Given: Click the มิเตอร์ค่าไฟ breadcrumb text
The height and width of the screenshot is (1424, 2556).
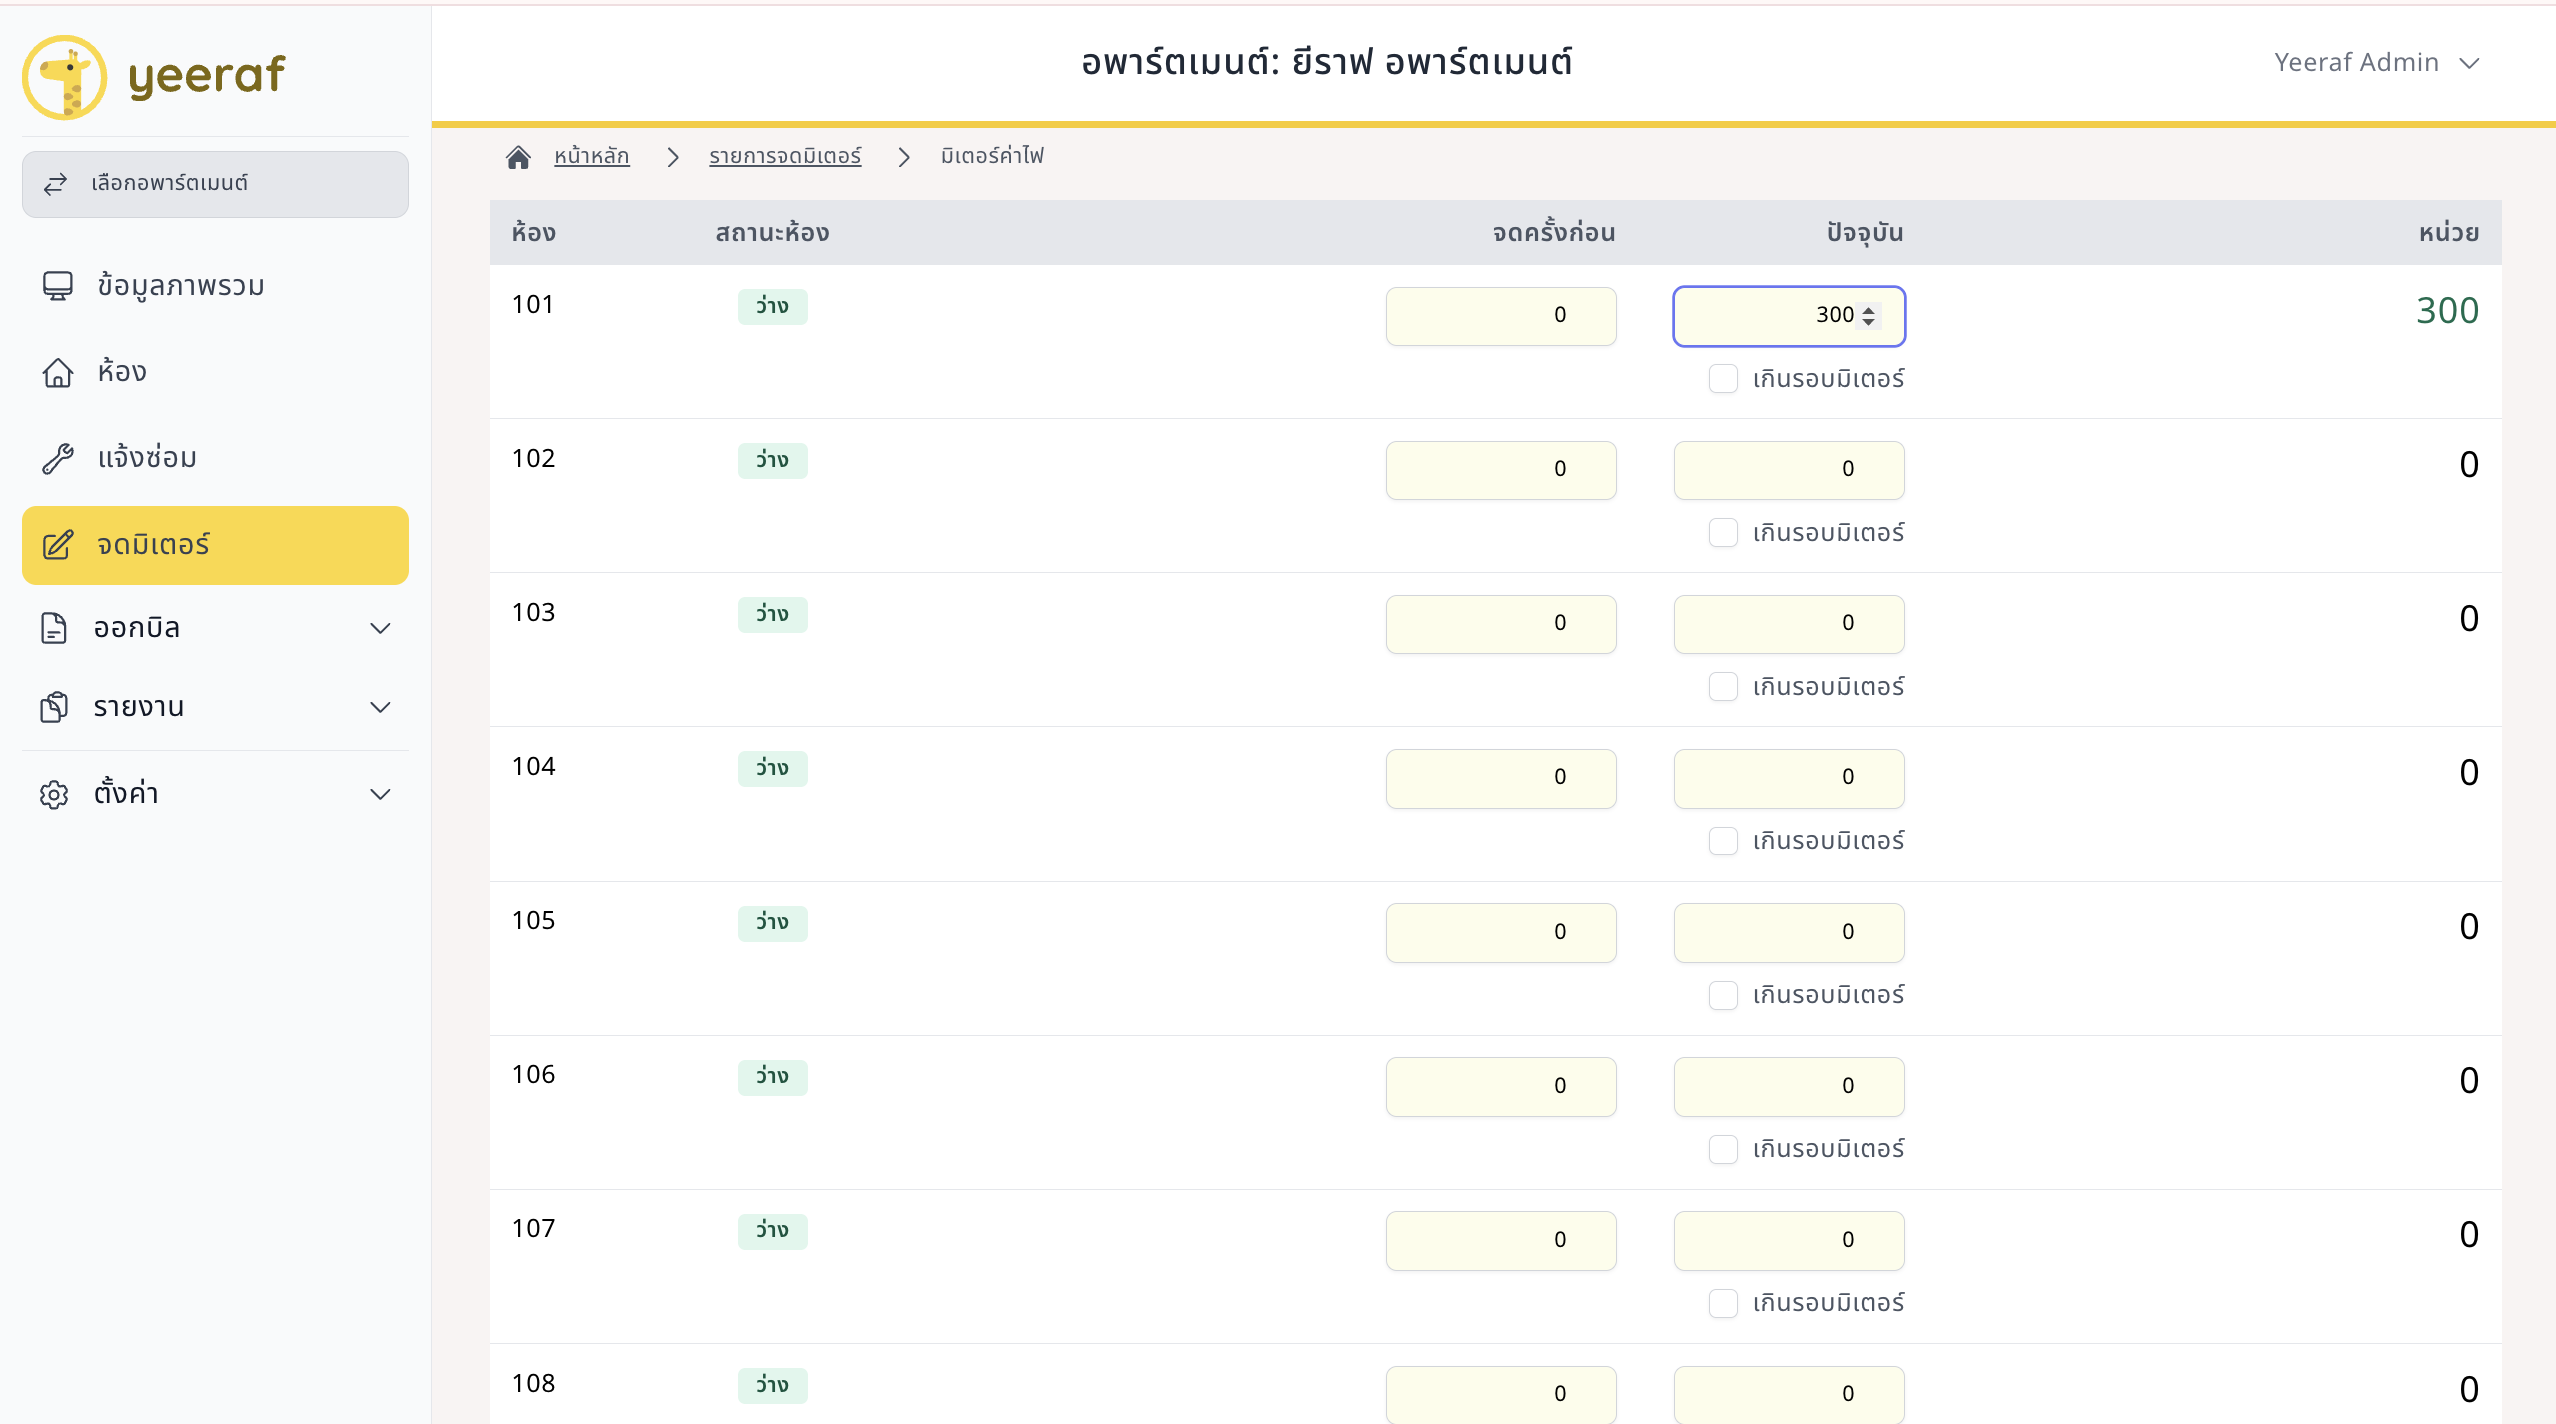Looking at the screenshot, I should (x=992, y=156).
